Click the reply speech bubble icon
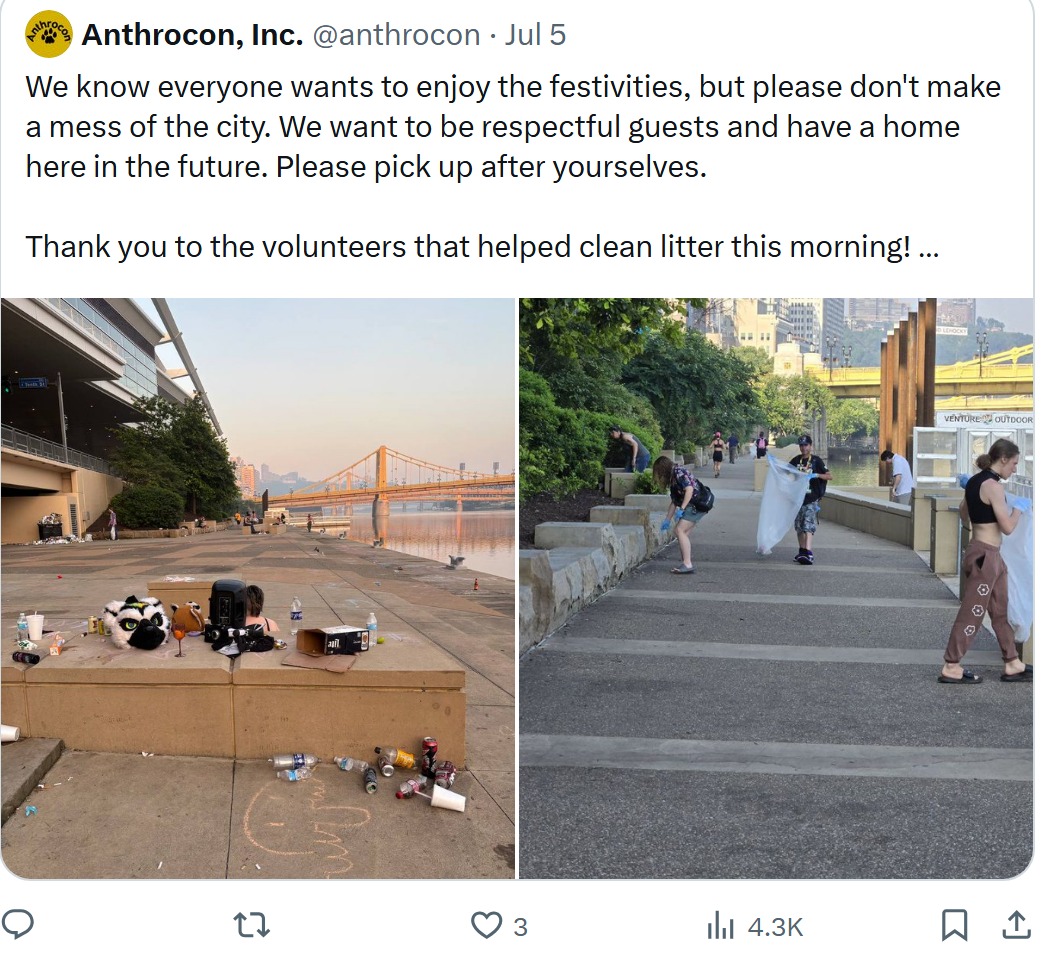 pyautogui.click(x=17, y=925)
